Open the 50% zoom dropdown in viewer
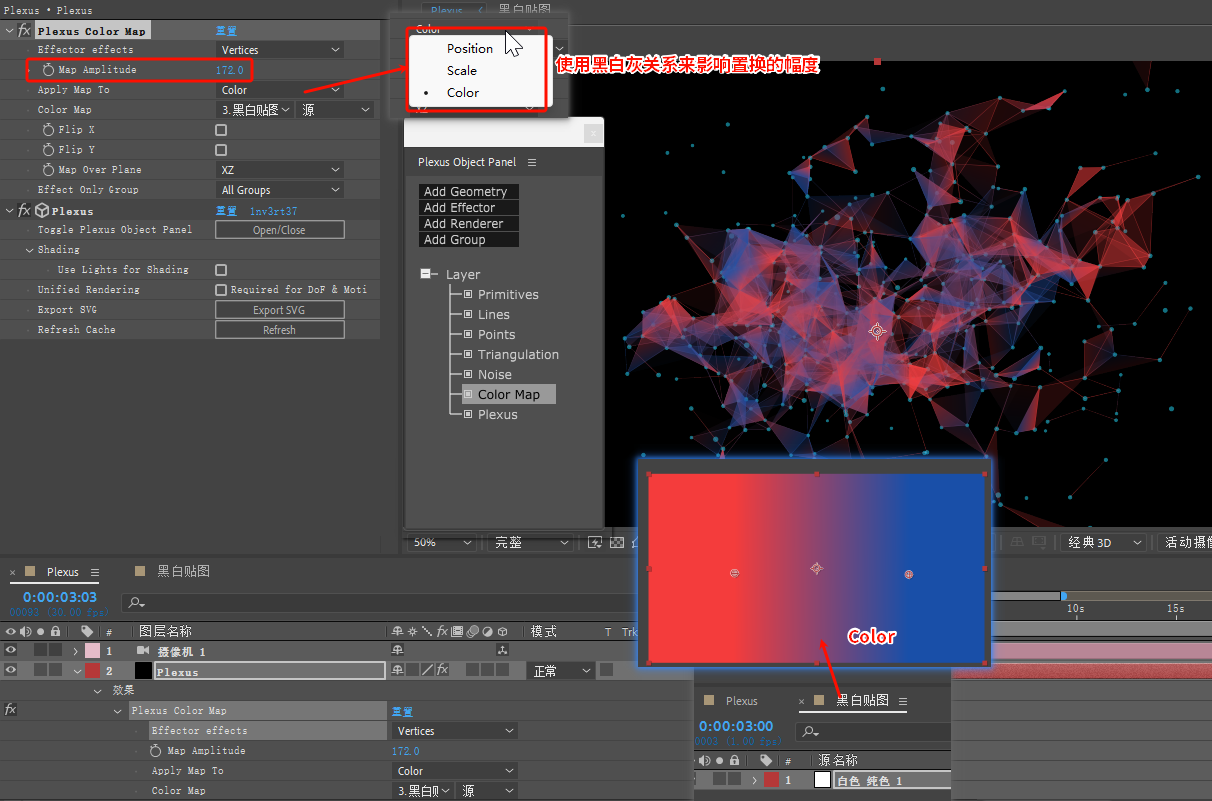This screenshot has width=1212, height=801. click(443, 542)
